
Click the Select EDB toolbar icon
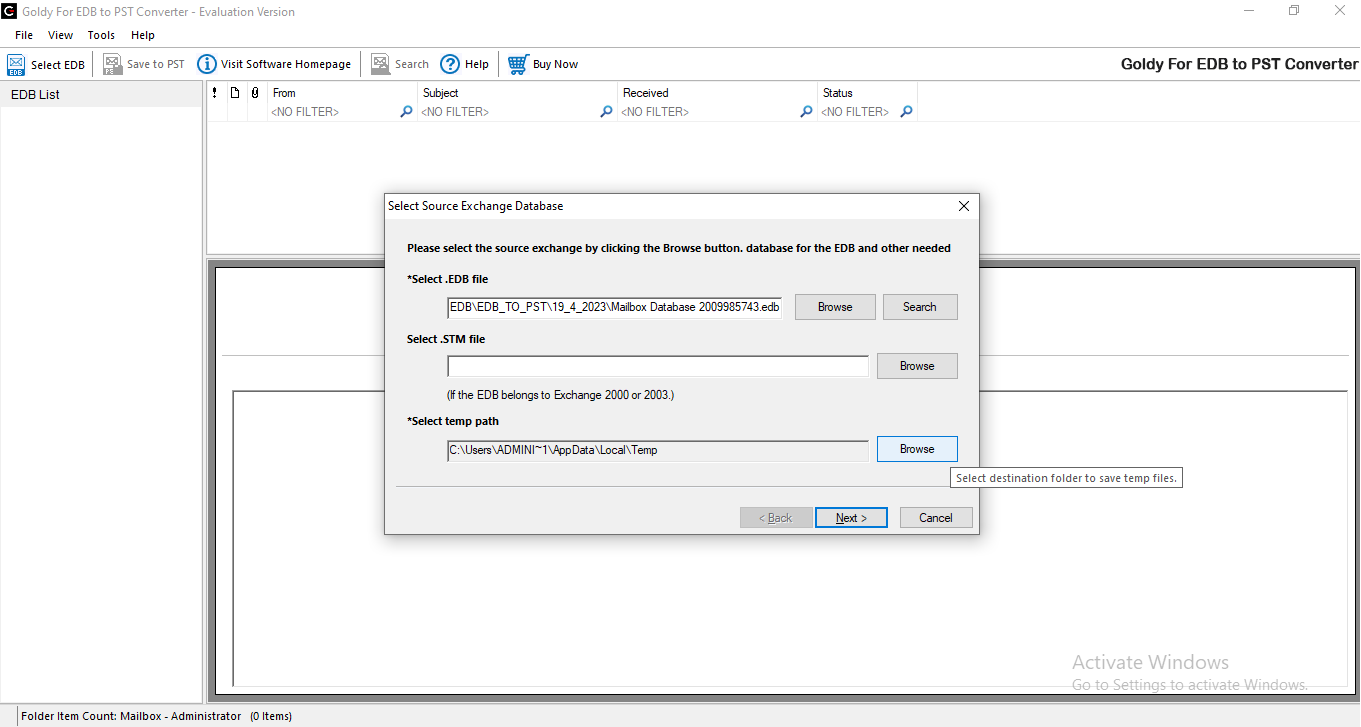click(16, 65)
